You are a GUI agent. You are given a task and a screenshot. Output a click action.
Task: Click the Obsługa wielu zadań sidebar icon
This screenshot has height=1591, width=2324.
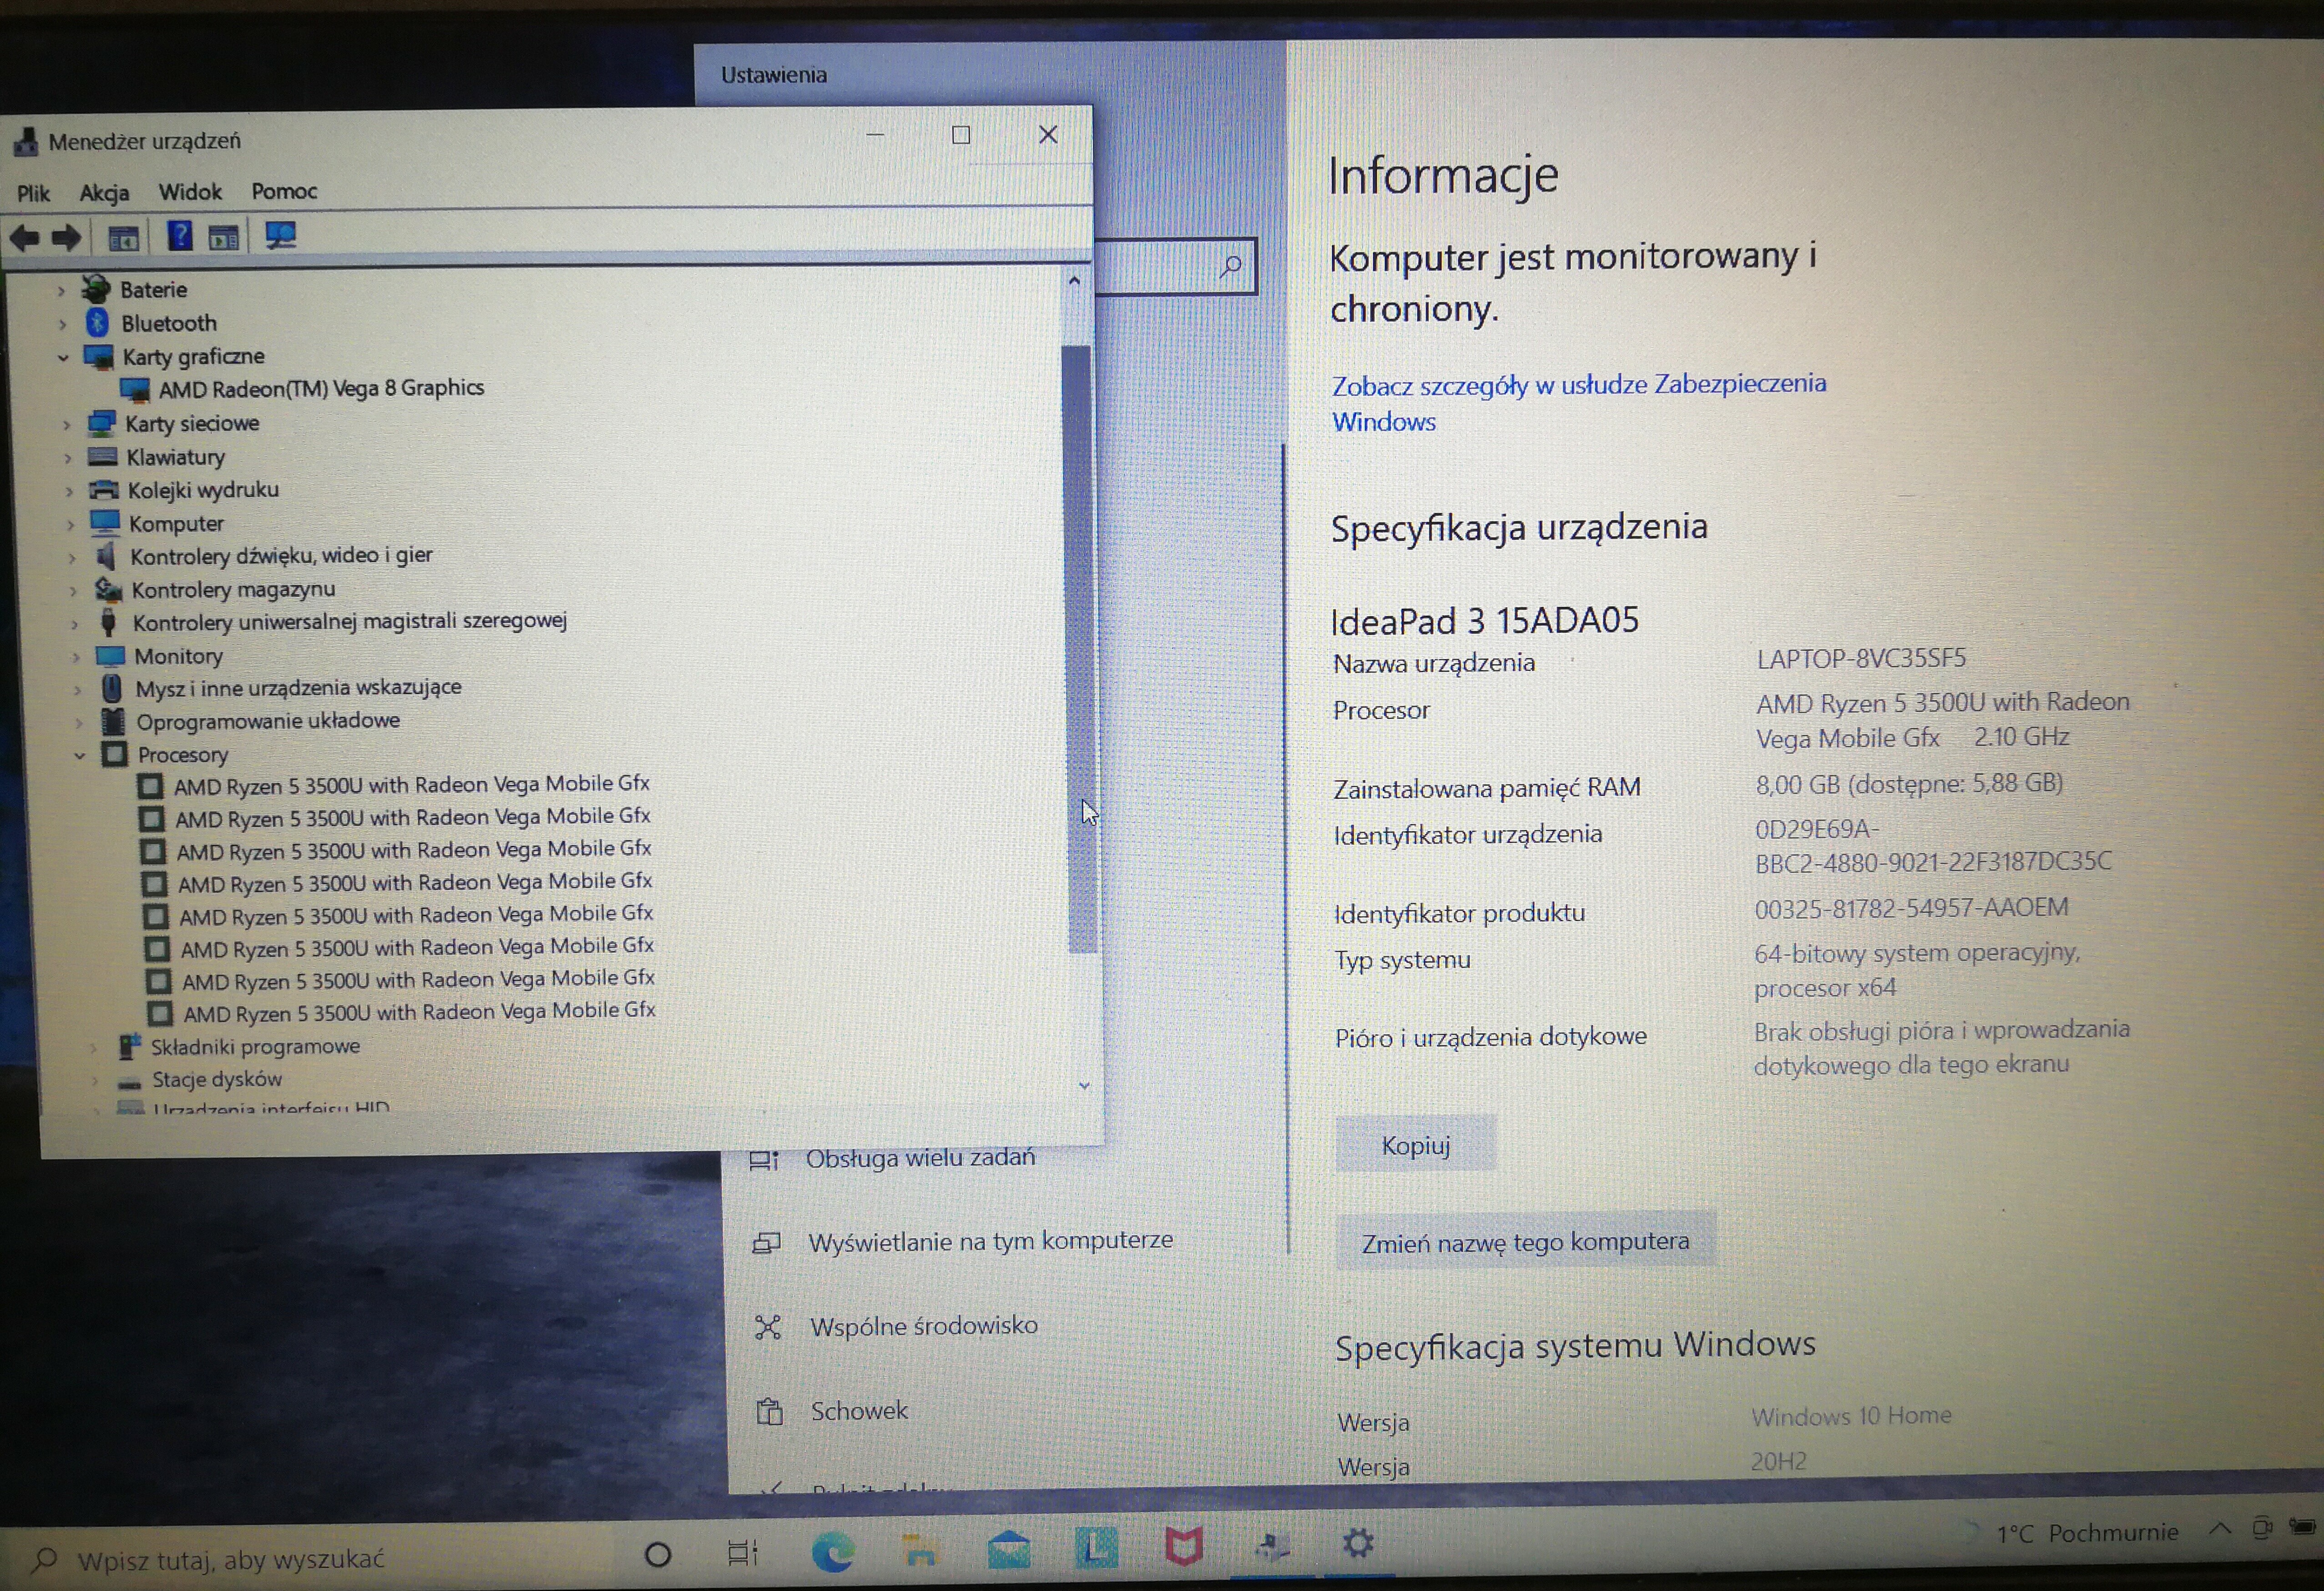click(x=764, y=1161)
